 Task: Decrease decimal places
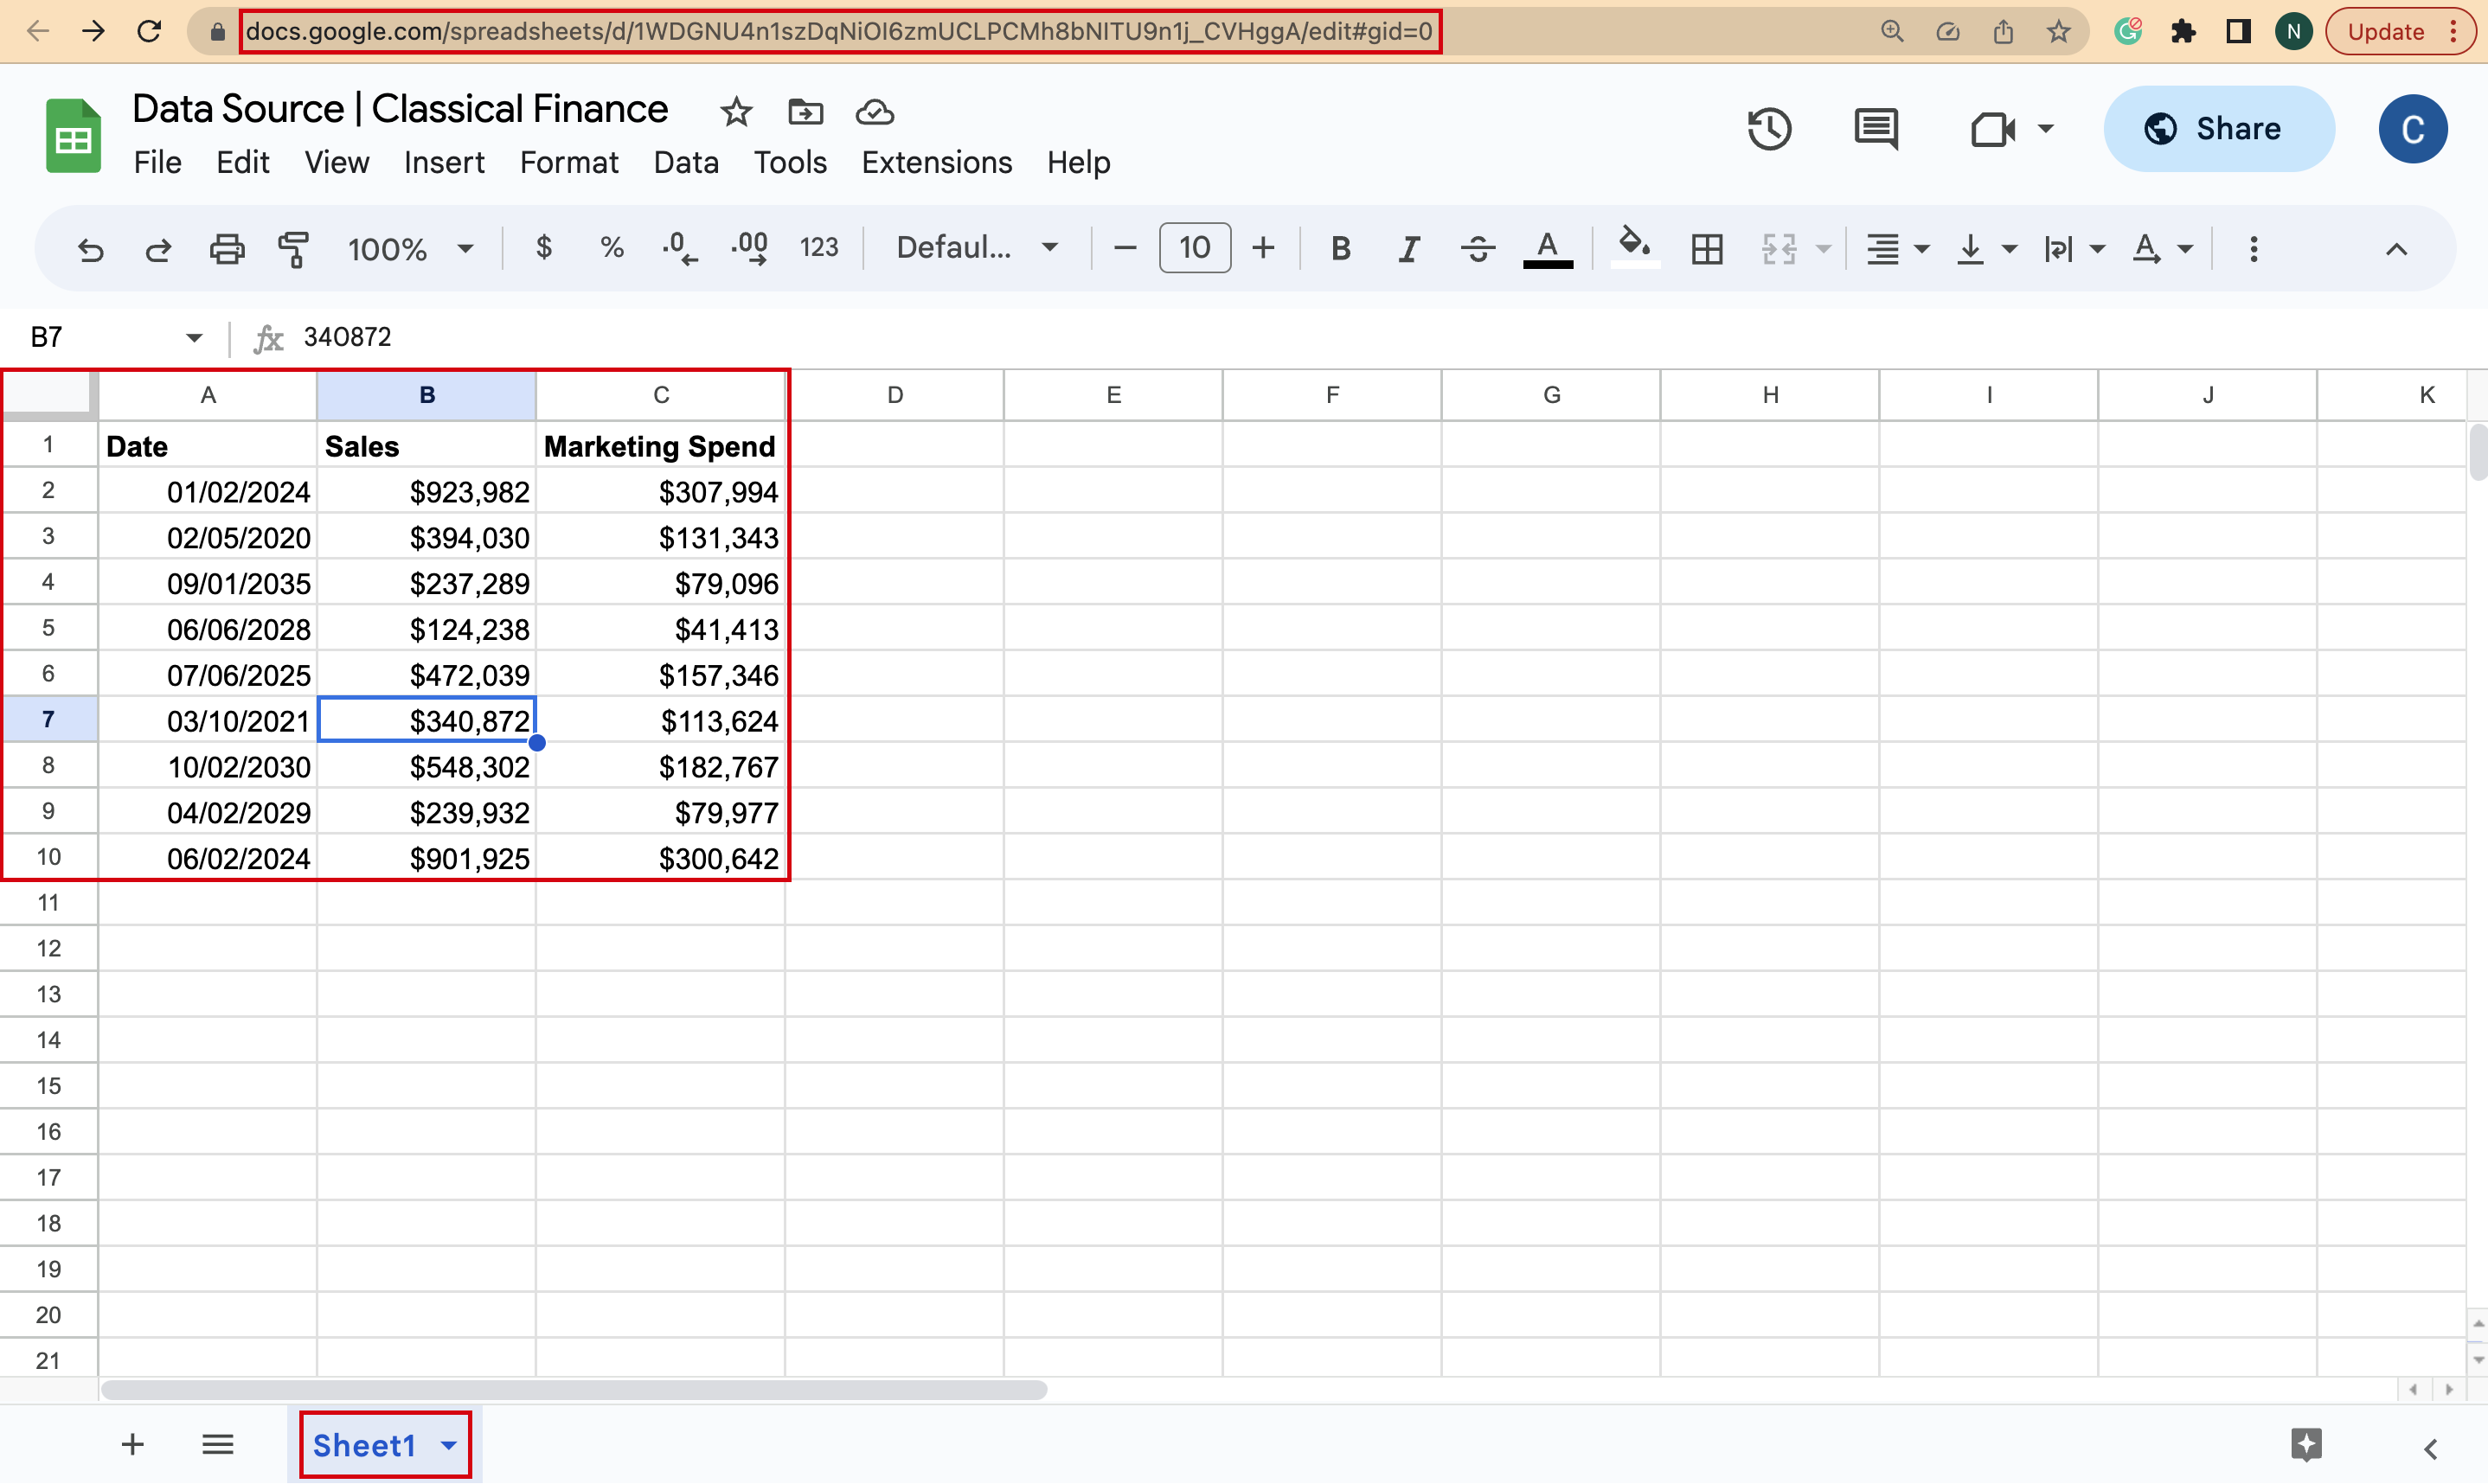point(679,248)
